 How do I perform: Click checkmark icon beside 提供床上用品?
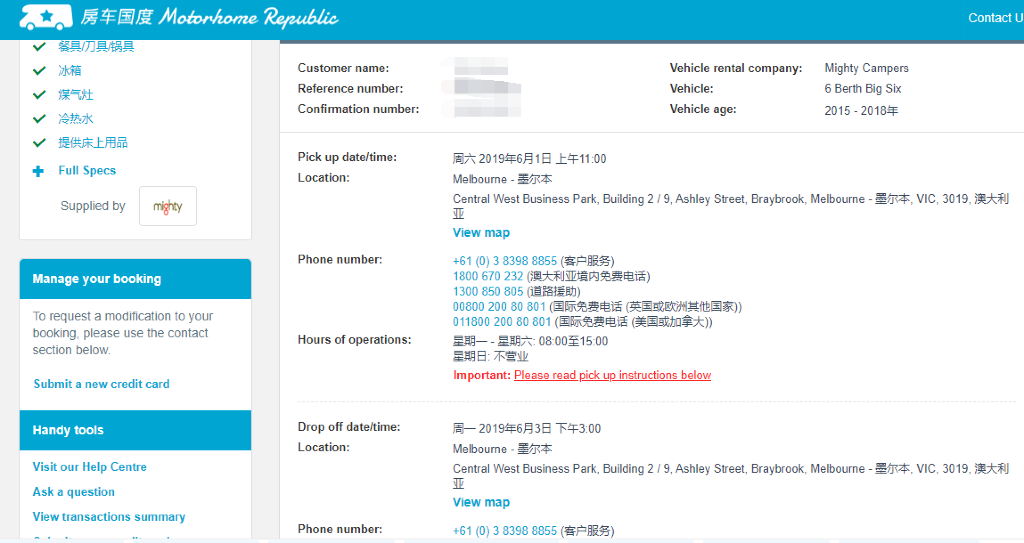tap(39, 143)
